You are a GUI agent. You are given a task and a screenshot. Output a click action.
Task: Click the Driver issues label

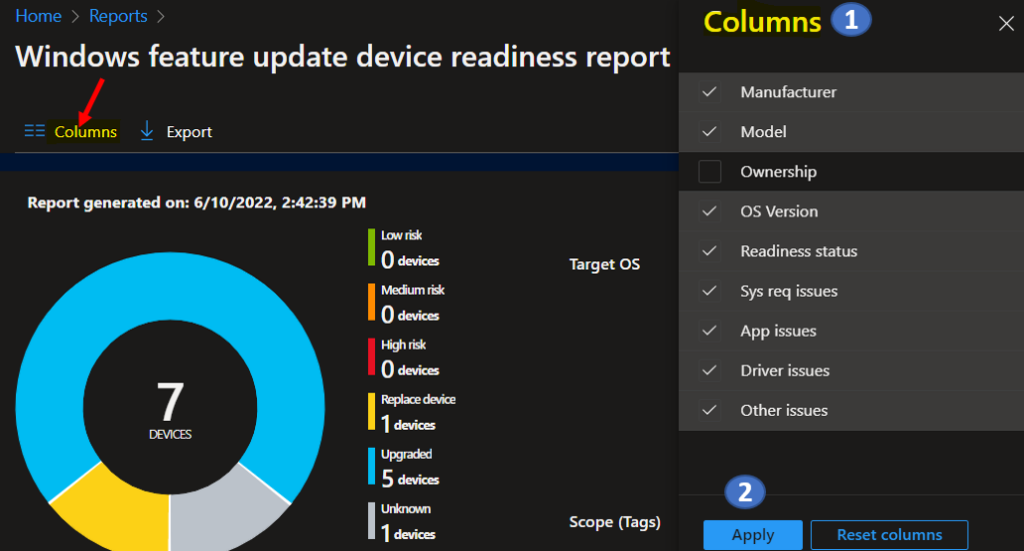(x=785, y=371)
